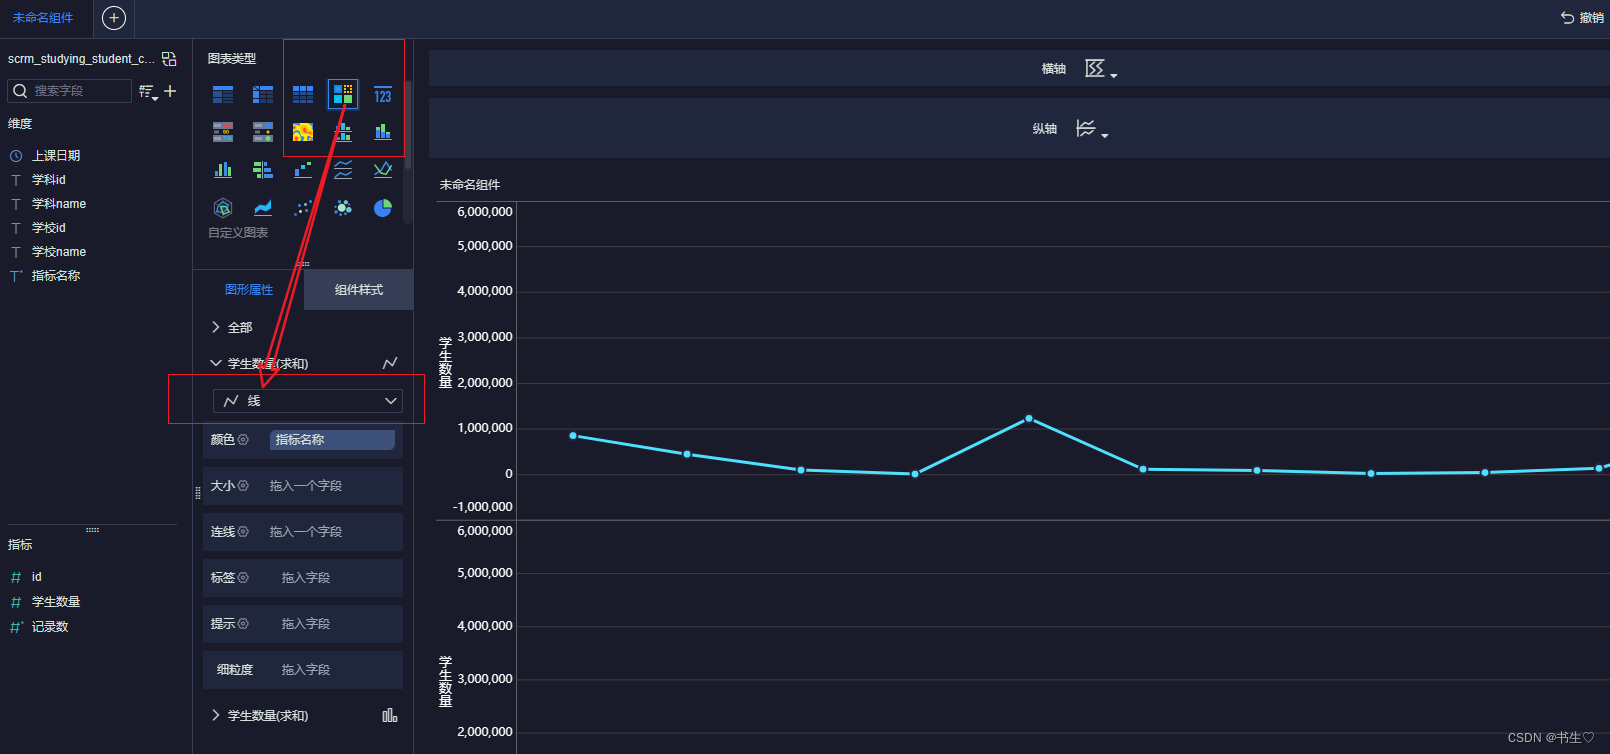Select the 指标名称 dimension field
Viewport: 1610px width, 754px height.
(x=56, y=276)
